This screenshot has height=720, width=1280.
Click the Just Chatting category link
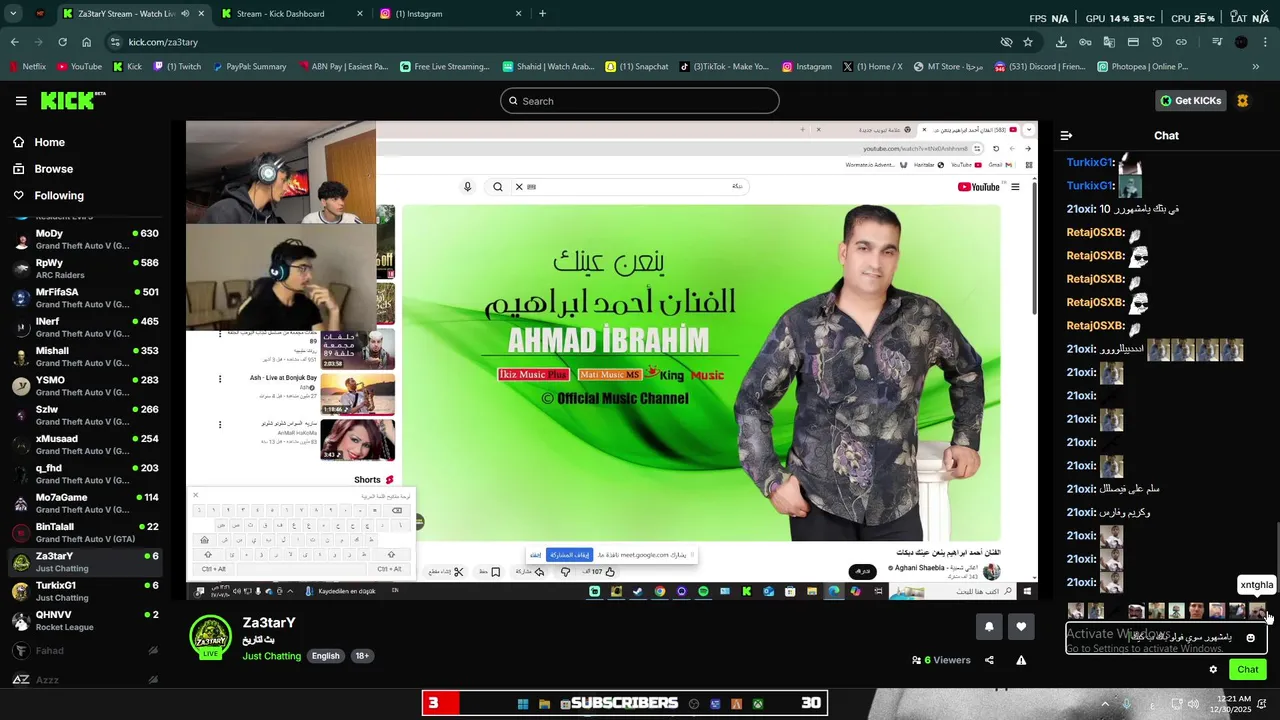[x=271, y=656]
